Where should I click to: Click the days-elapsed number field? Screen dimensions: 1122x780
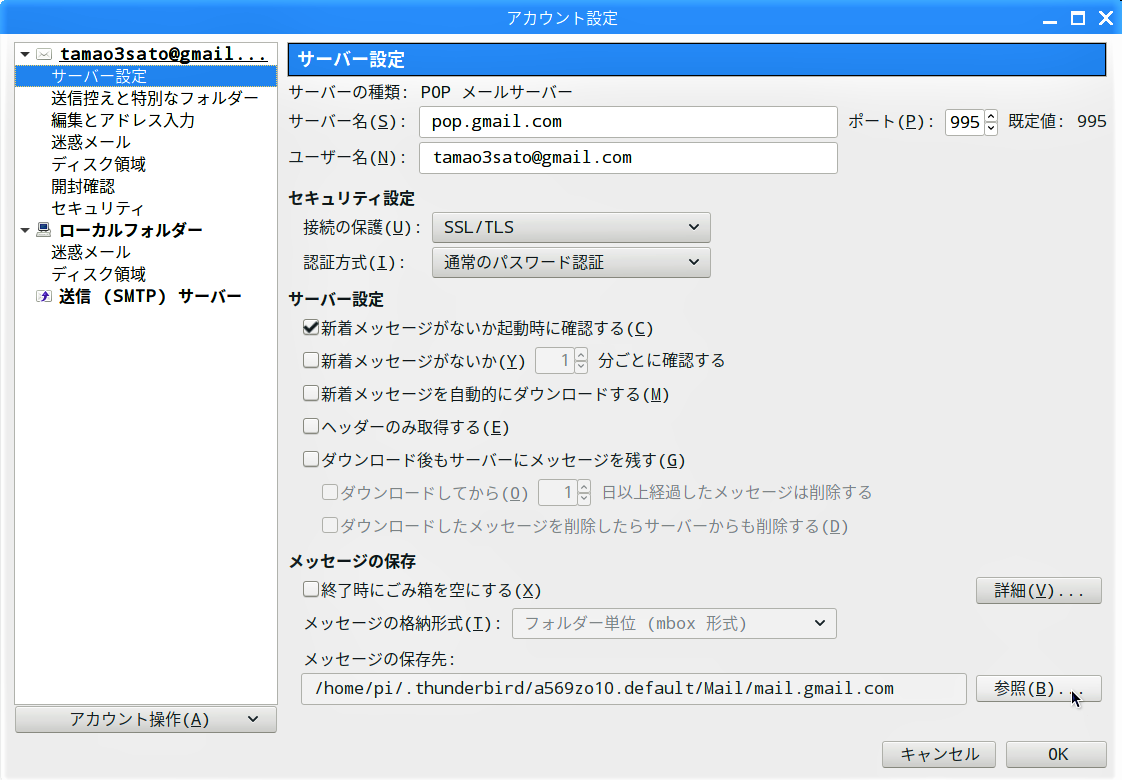pyautogui.click(x=558, y=492)
